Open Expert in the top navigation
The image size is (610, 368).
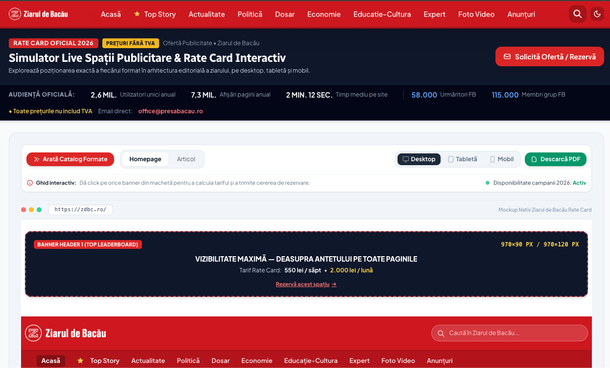(434, 14)
